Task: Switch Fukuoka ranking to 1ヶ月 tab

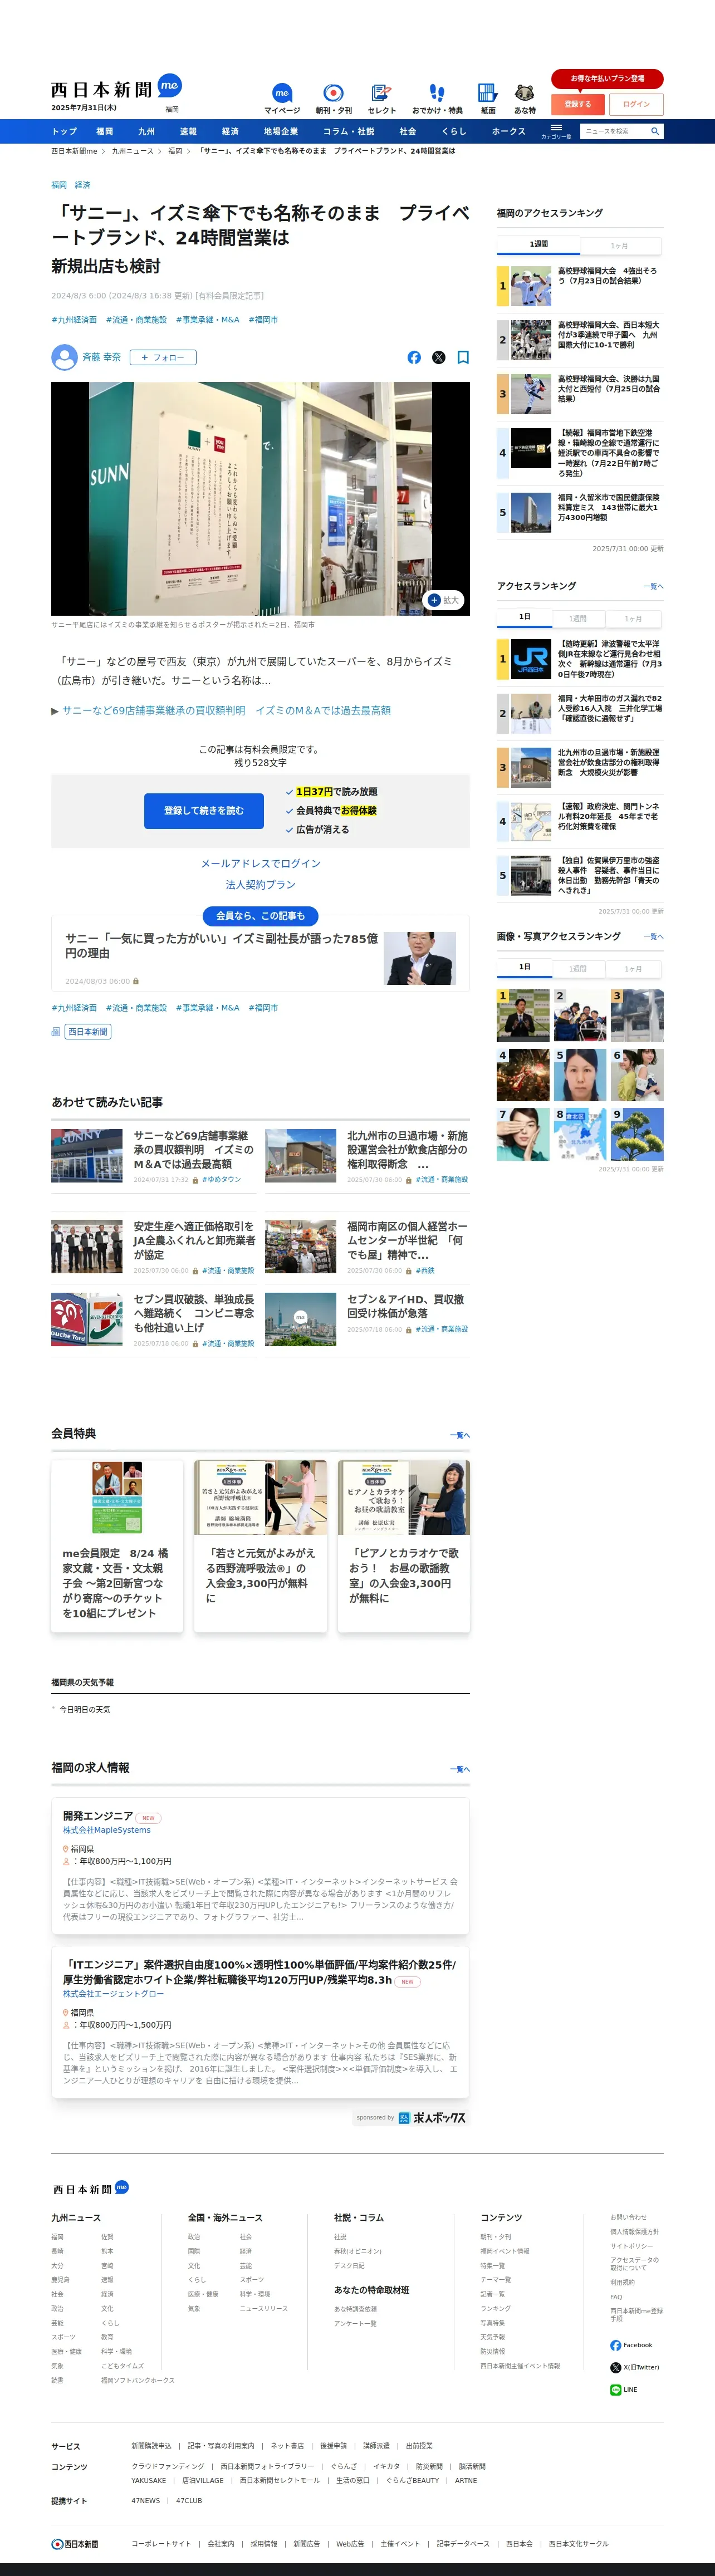Action: coord(619,245)
